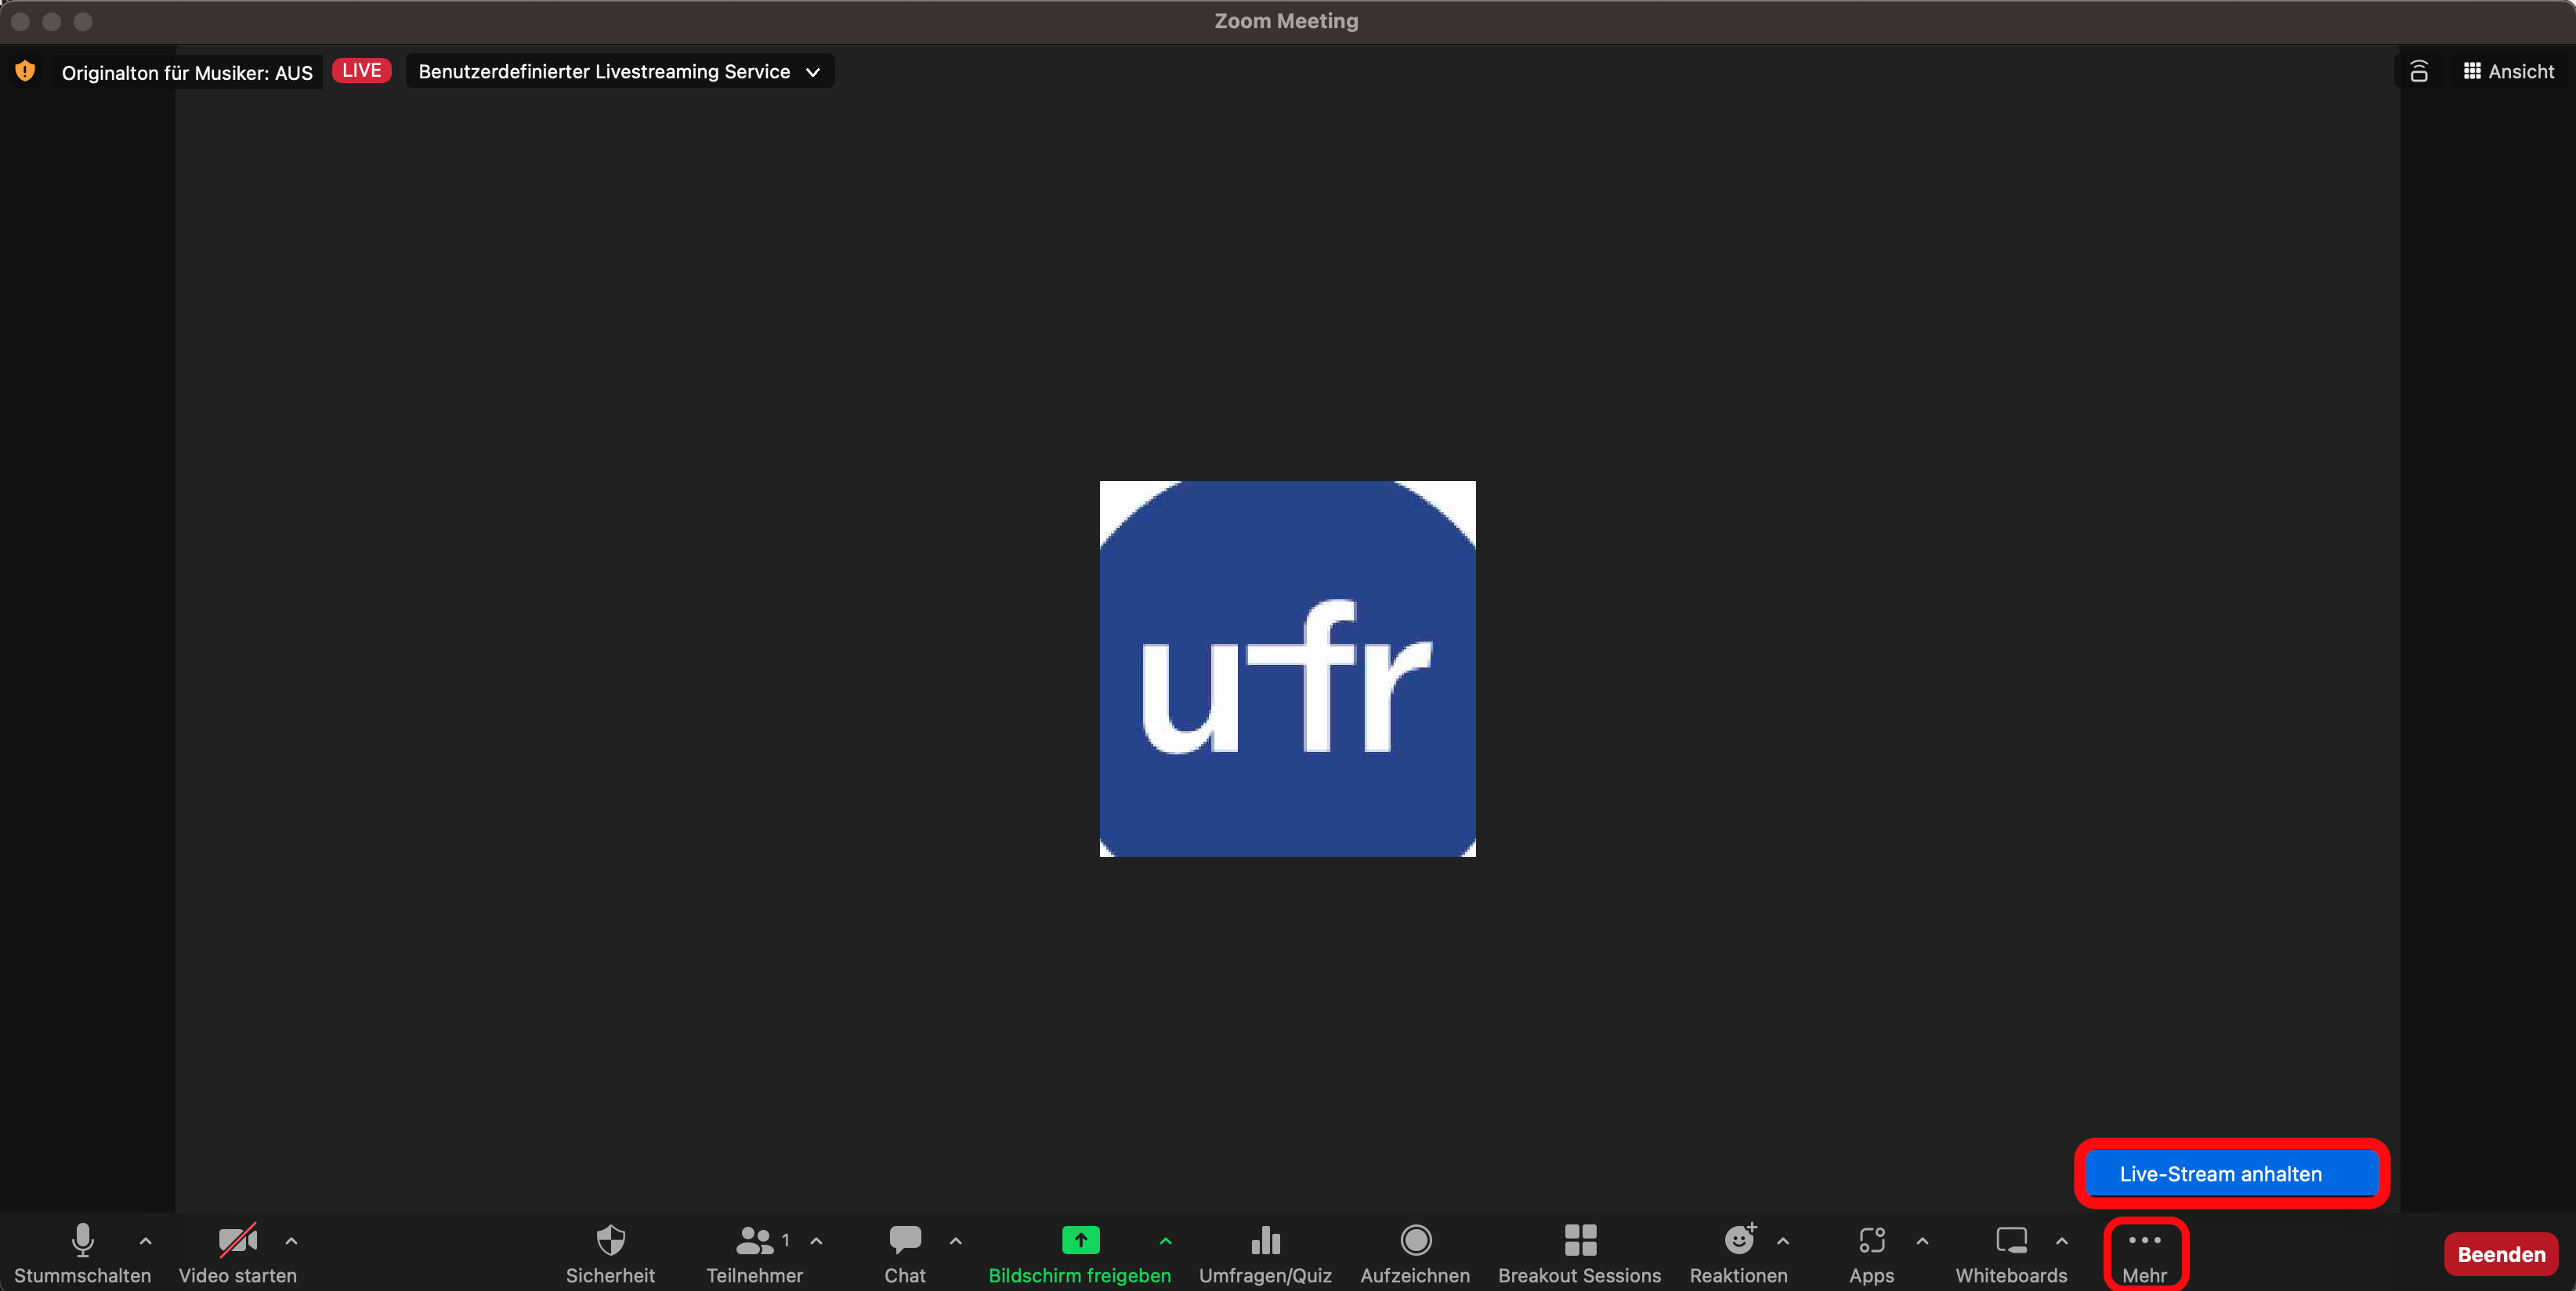
Task: Open Whiteboards
Action: pyautogui.click(x=2011, y=1254)
